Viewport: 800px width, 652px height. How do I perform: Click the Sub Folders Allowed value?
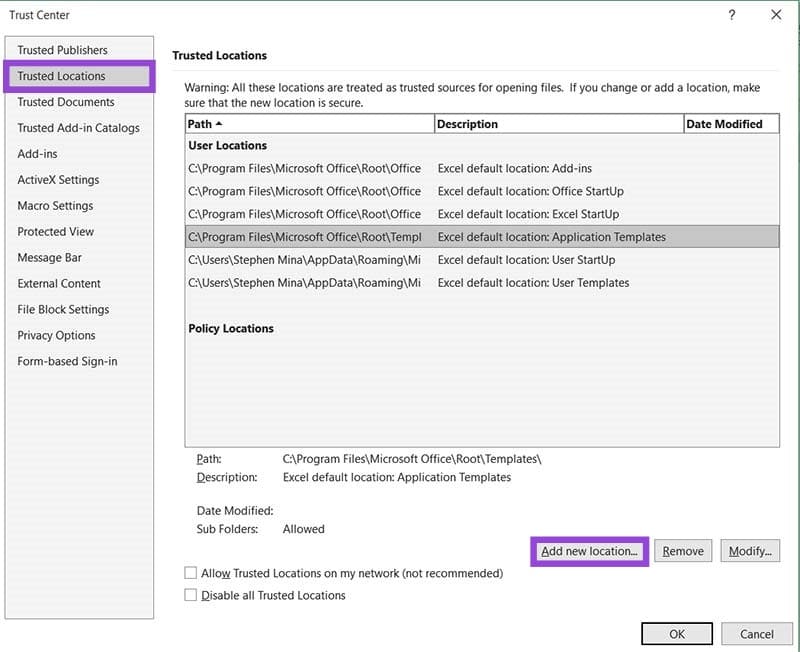click(304, 529)
